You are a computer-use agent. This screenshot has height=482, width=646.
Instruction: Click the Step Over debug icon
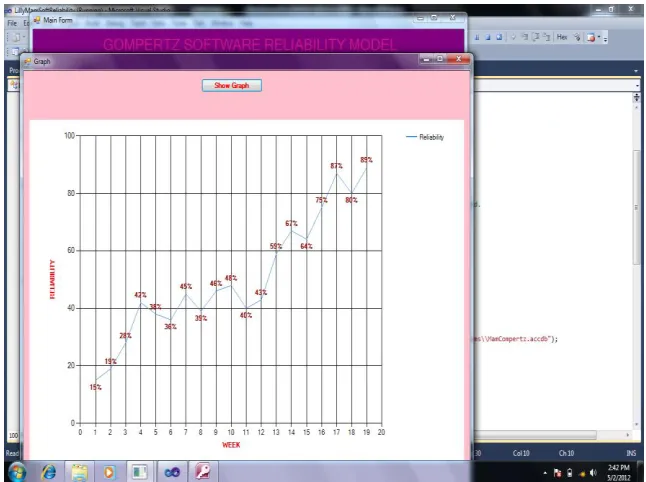536,37
